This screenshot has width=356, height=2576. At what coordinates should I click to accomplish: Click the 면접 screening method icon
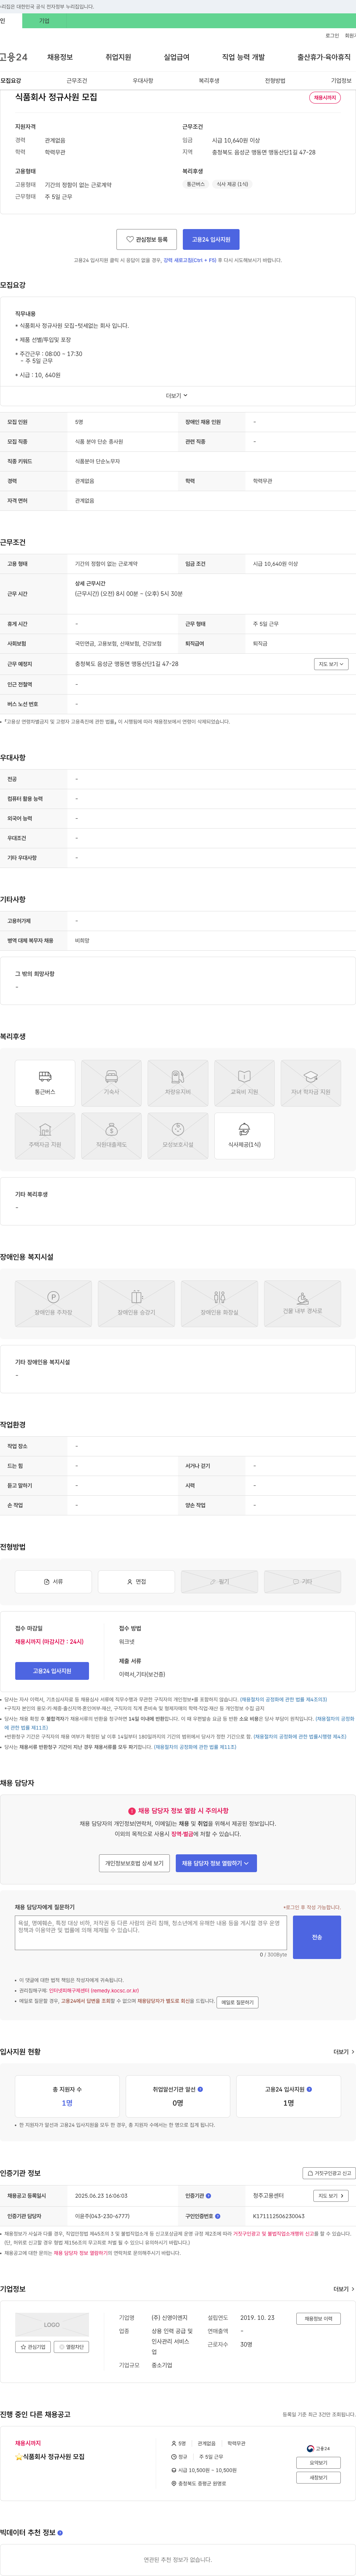click(136, 1582)
